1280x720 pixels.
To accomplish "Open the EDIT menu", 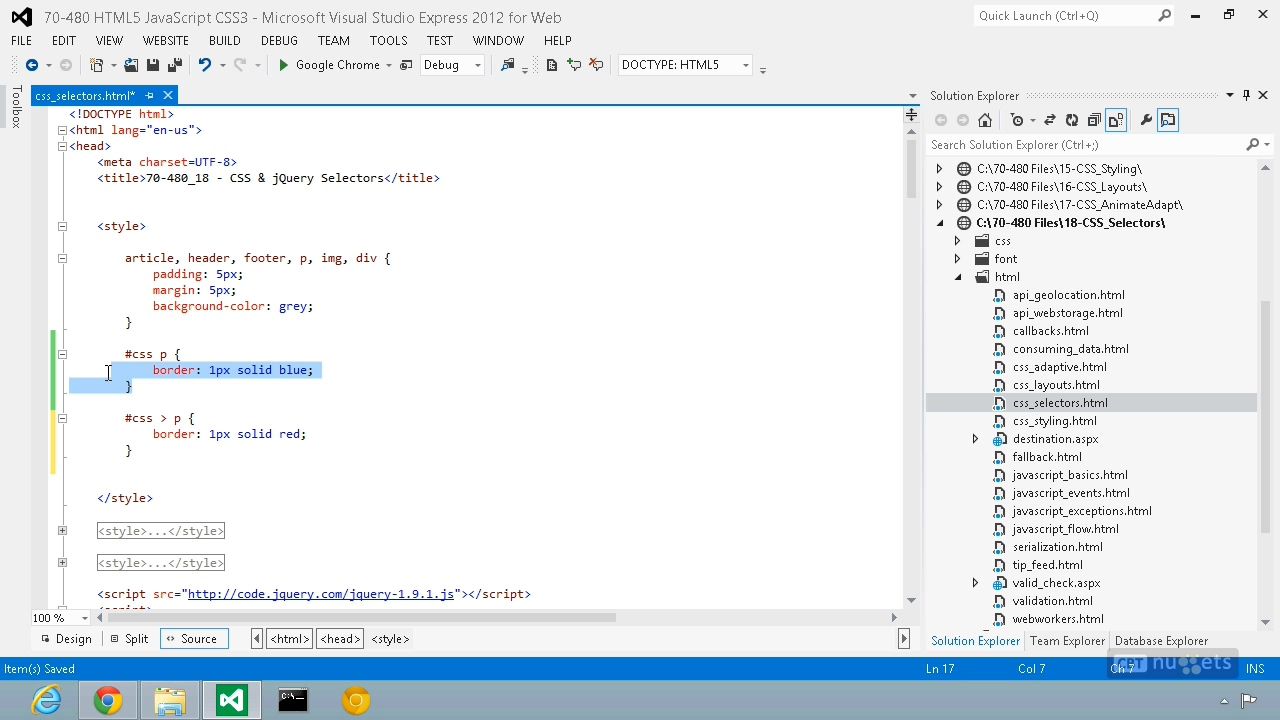I will click(64, 41).
